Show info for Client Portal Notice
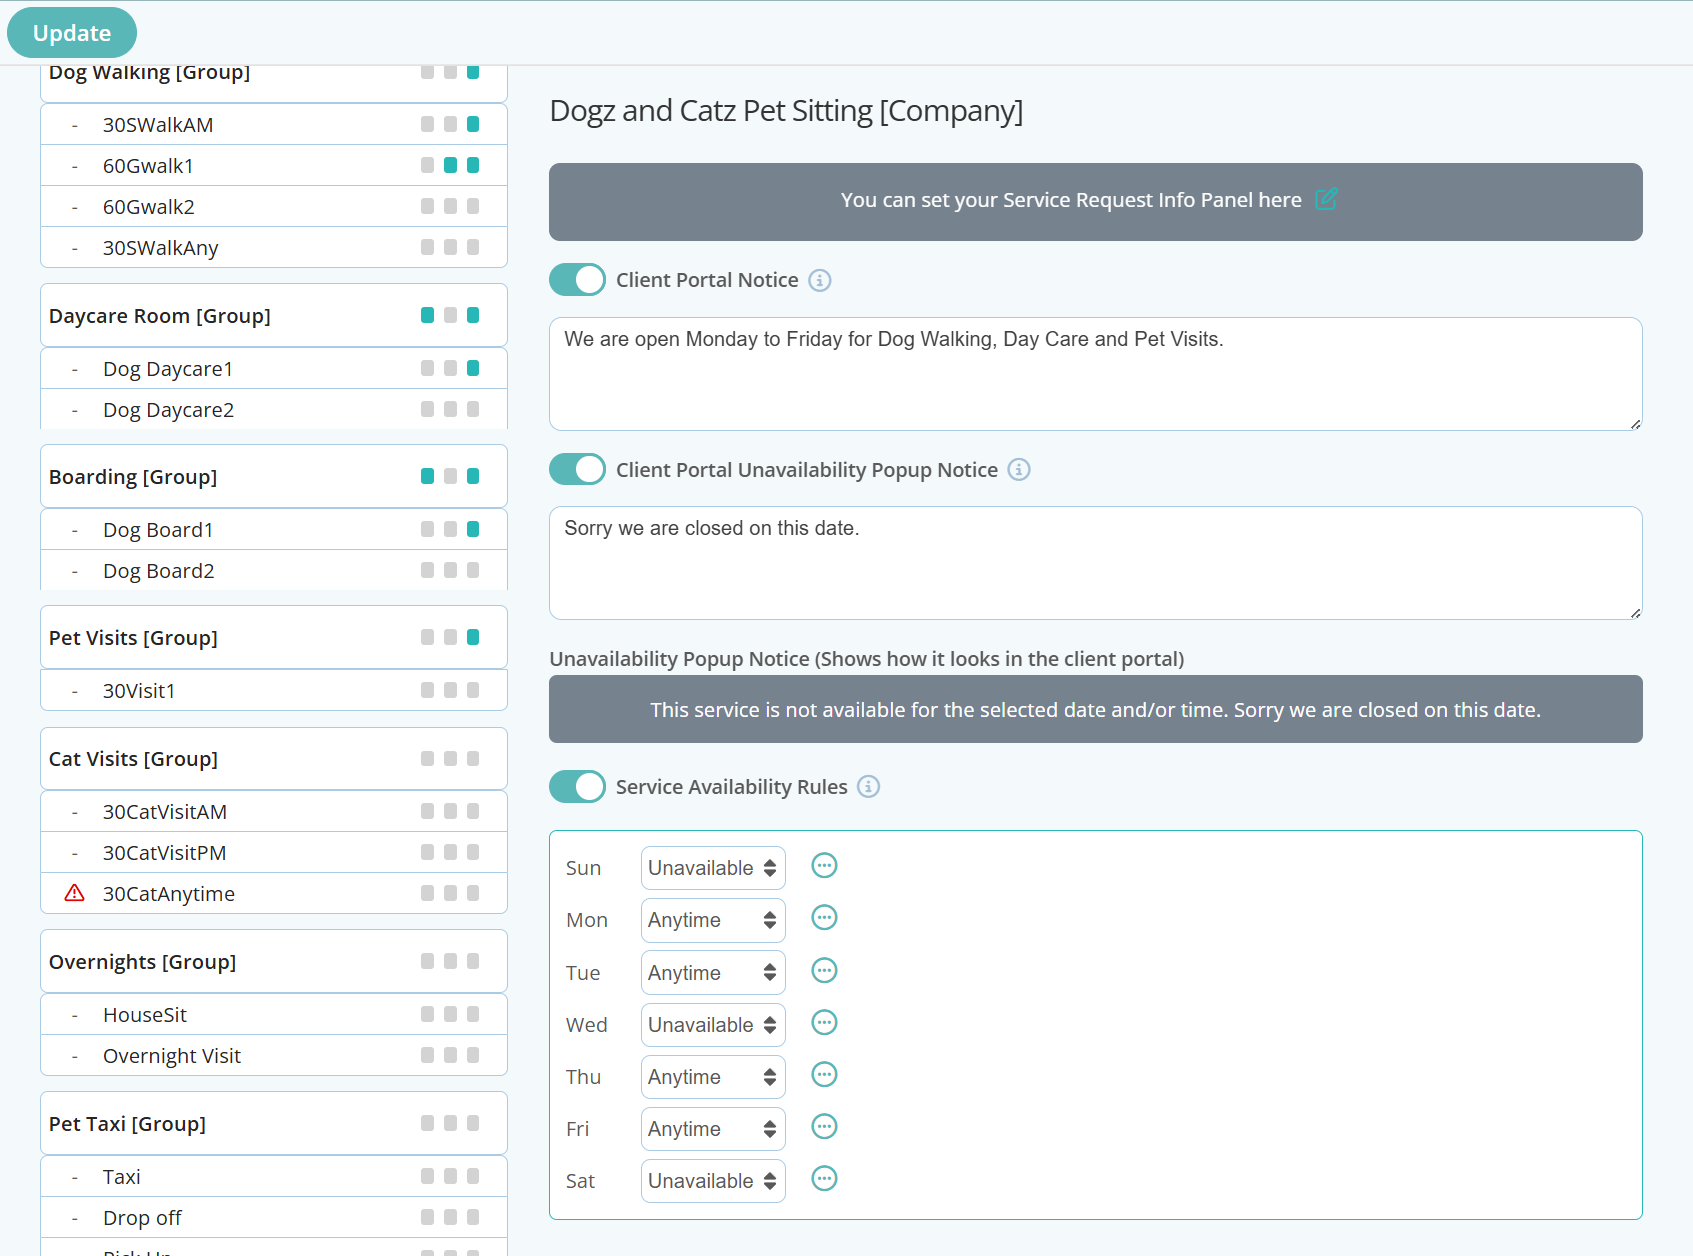1693x1256 pixels. tap(820, 280)
